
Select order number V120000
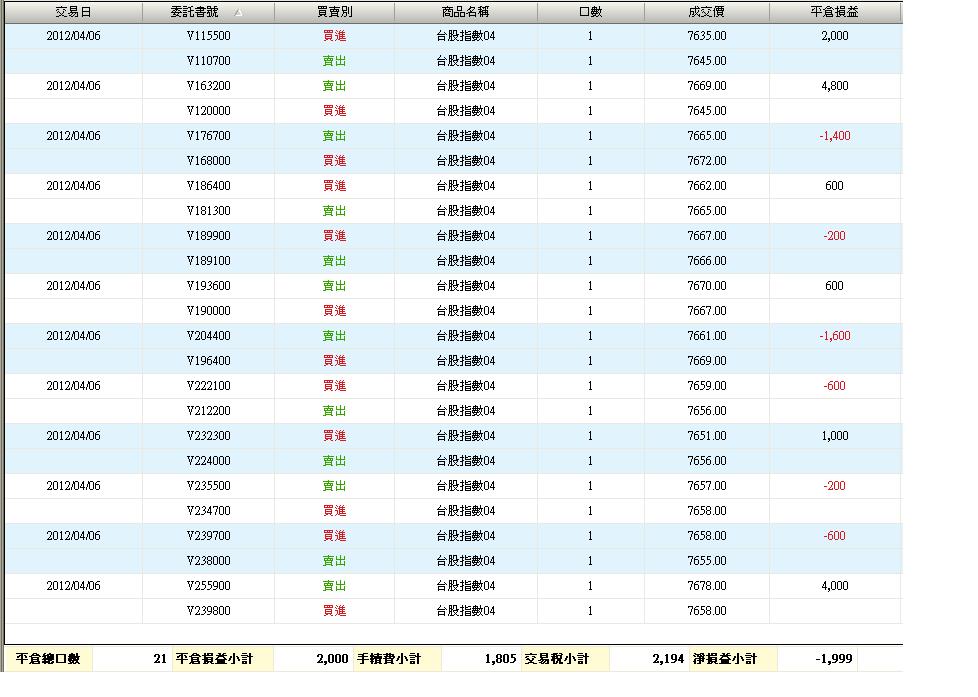[x=208, y=111]
